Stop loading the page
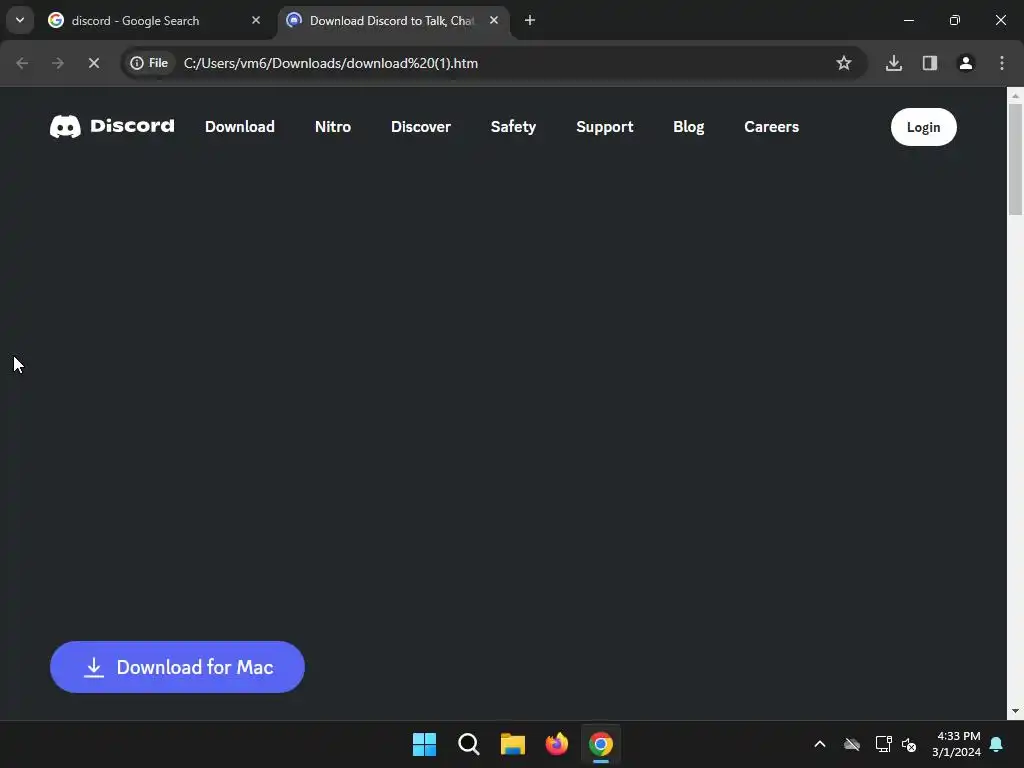The height and width of the screenshot is (768, 1024). click(x=93, y=63)
